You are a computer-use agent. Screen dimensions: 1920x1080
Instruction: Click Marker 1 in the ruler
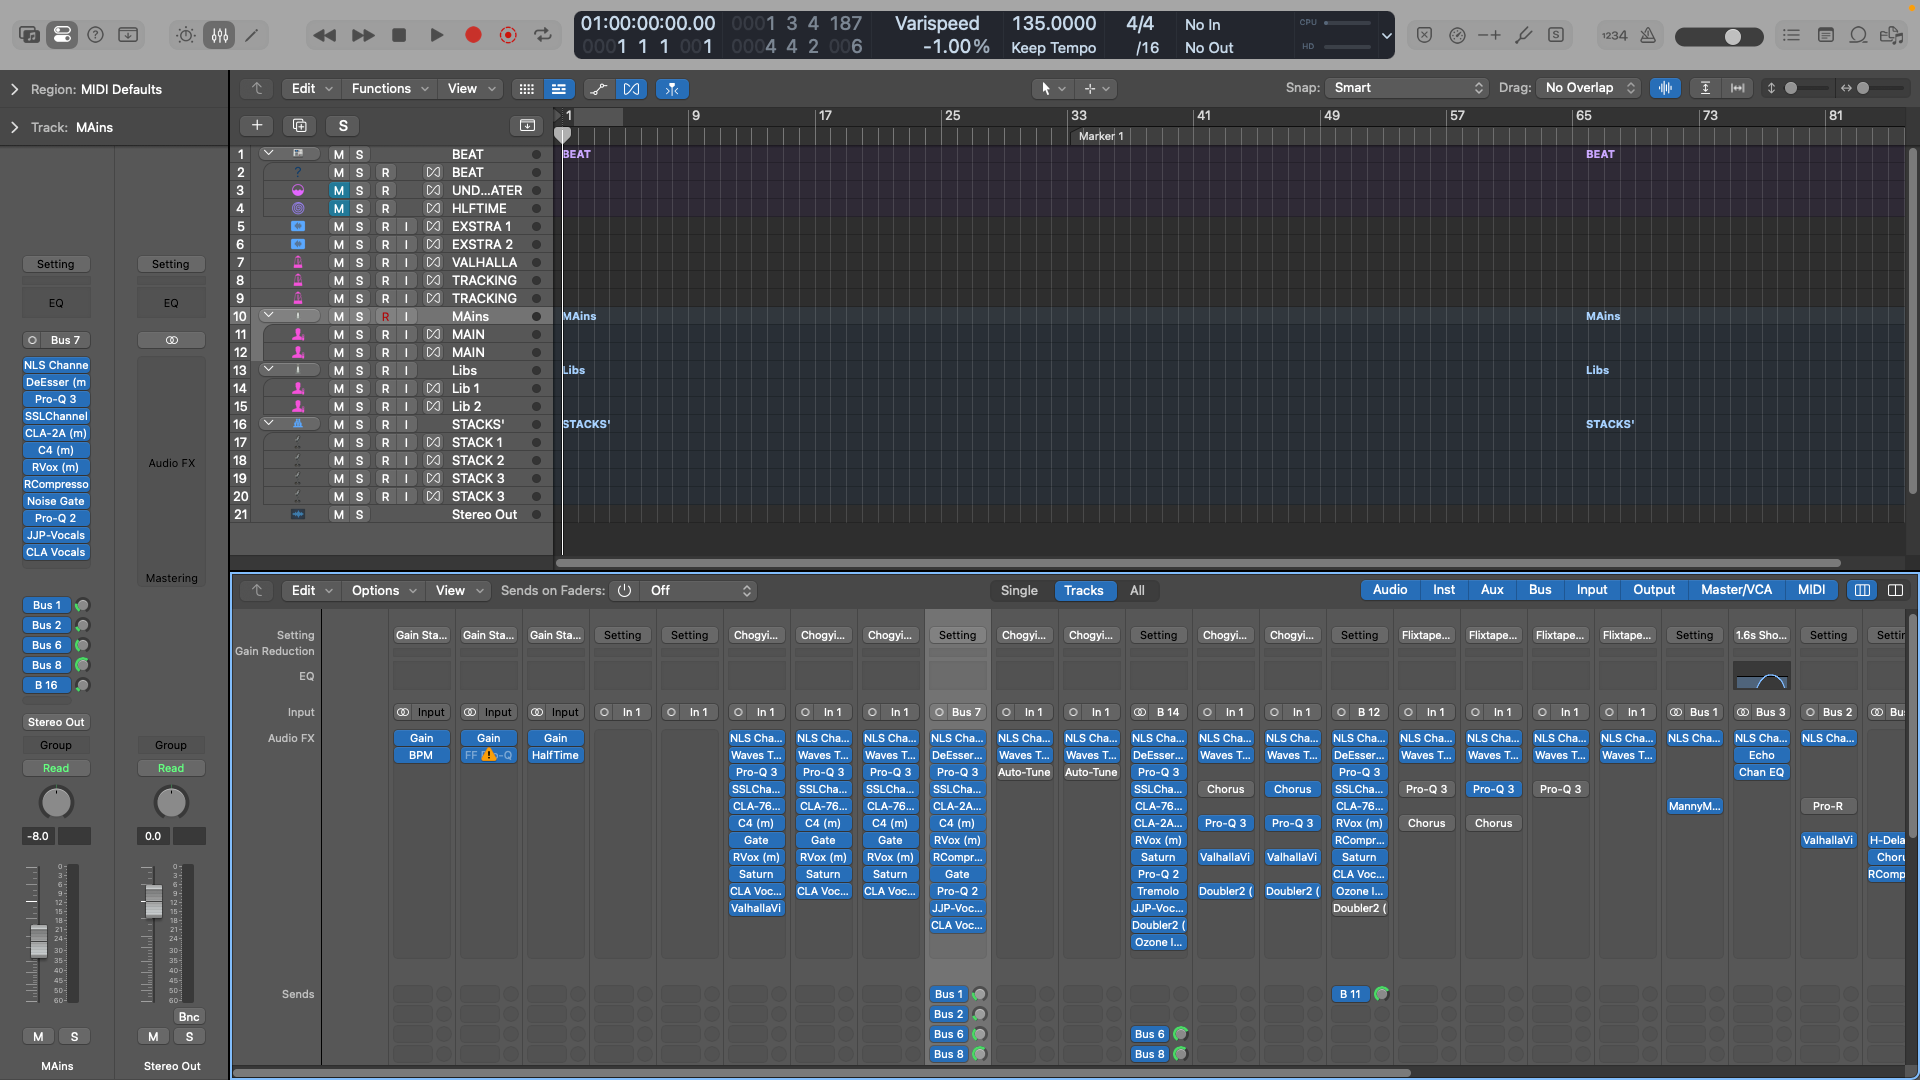coord(1101,136)
